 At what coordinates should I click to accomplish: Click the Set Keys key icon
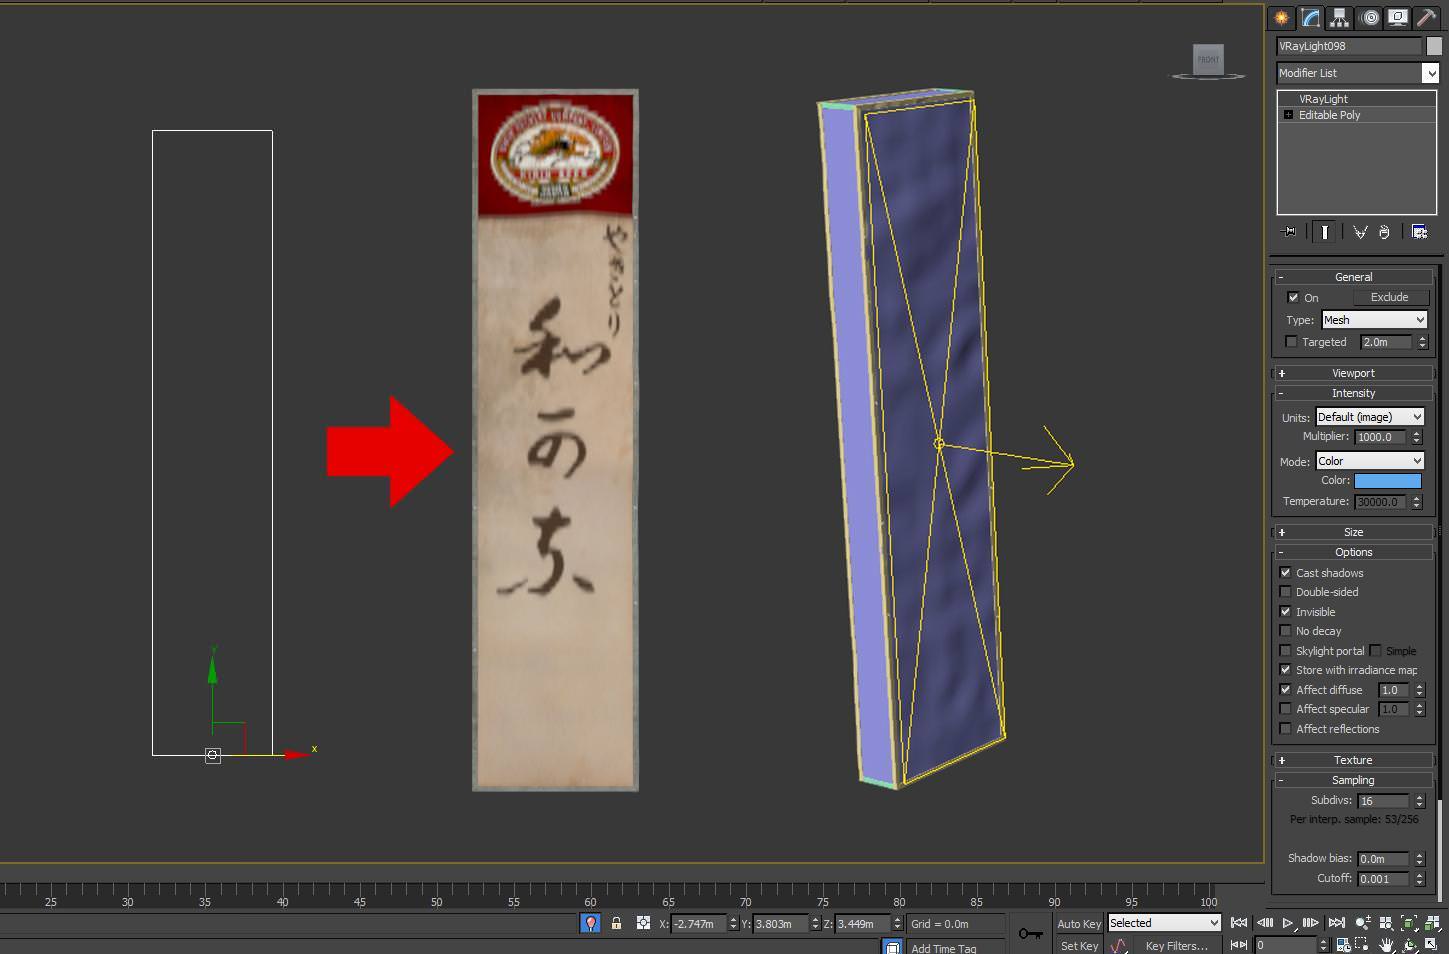1030,934
